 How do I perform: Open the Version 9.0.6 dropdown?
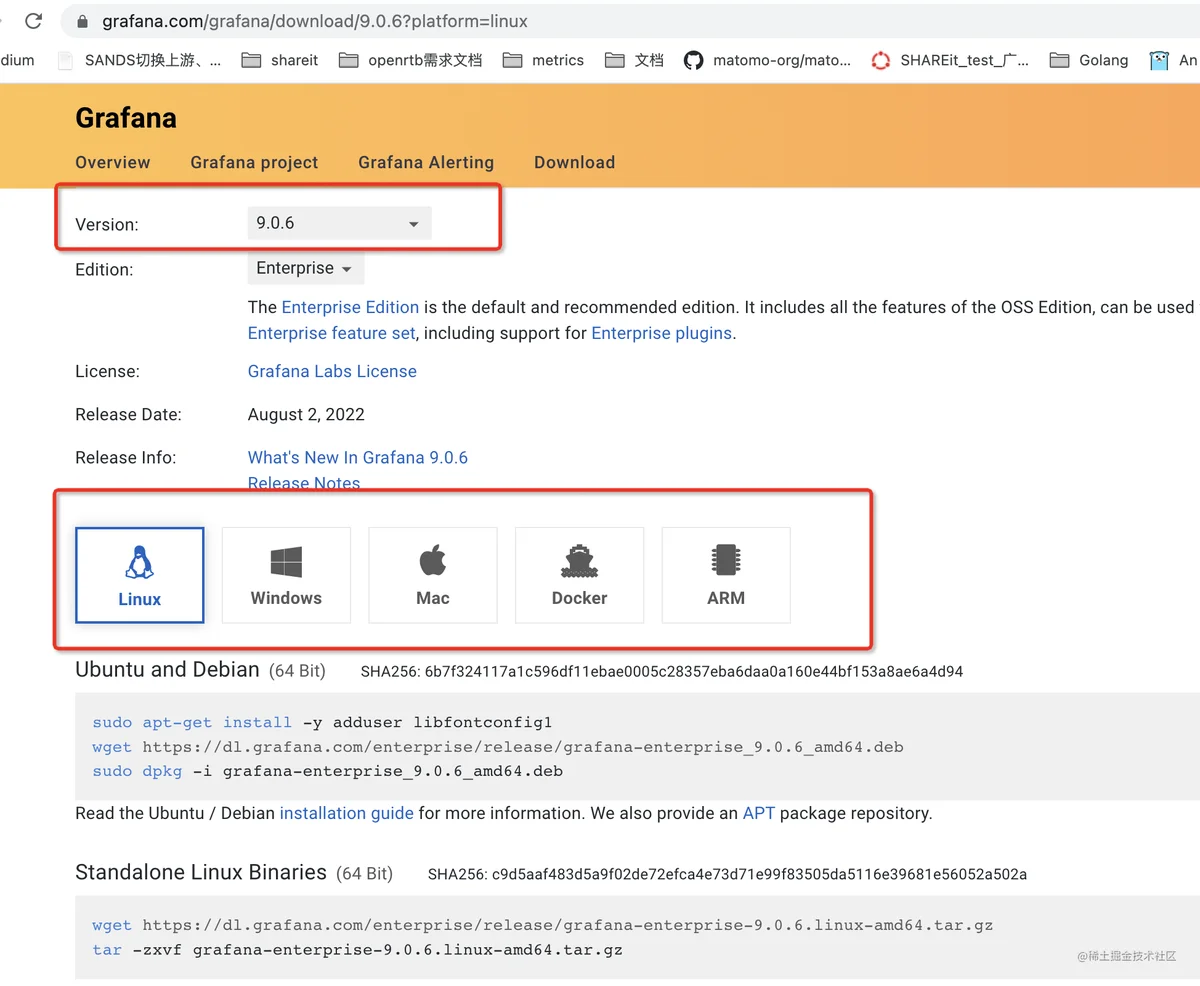click(339, 223)
